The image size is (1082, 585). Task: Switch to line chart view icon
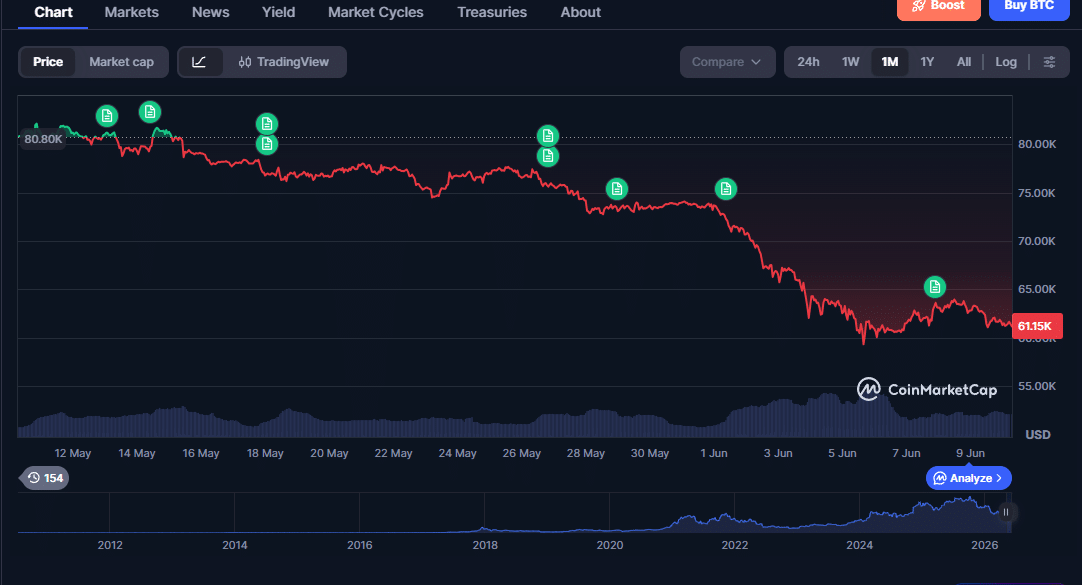click(199, 62)
